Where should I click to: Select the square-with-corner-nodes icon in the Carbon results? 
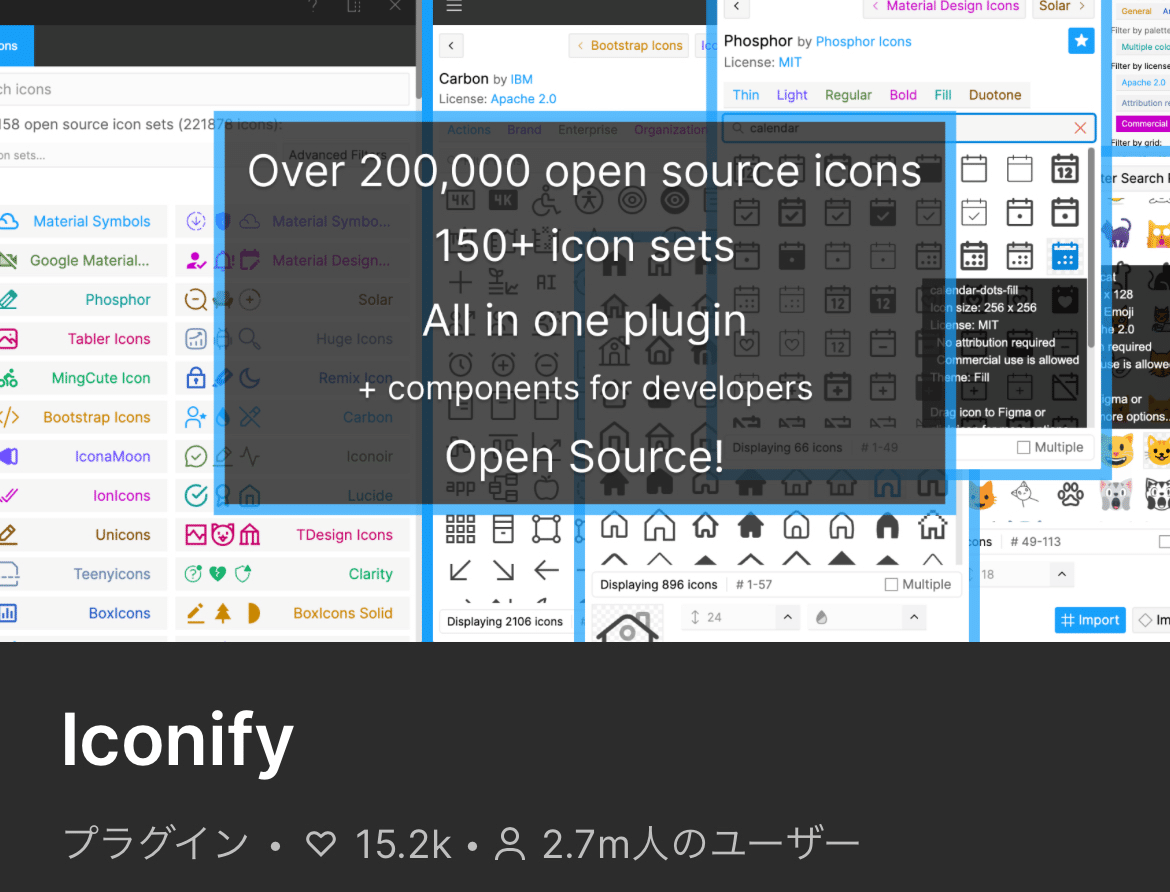(x=546, y=528)
